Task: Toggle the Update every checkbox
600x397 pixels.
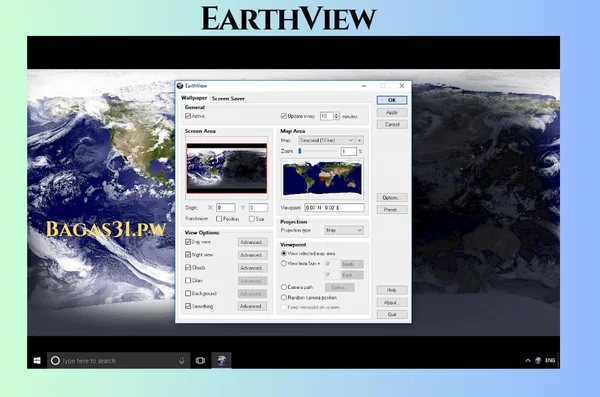Action: tap(284, 116)
